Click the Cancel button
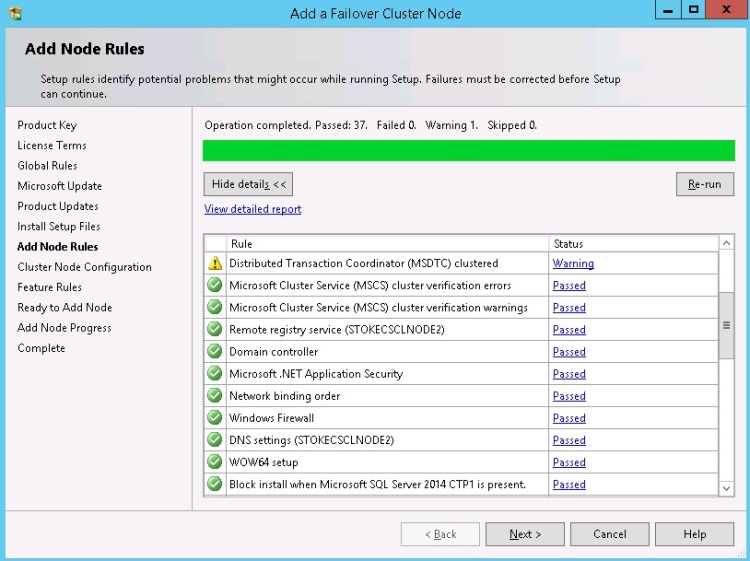The image size is (750, 561). click(x=609, y=534)
